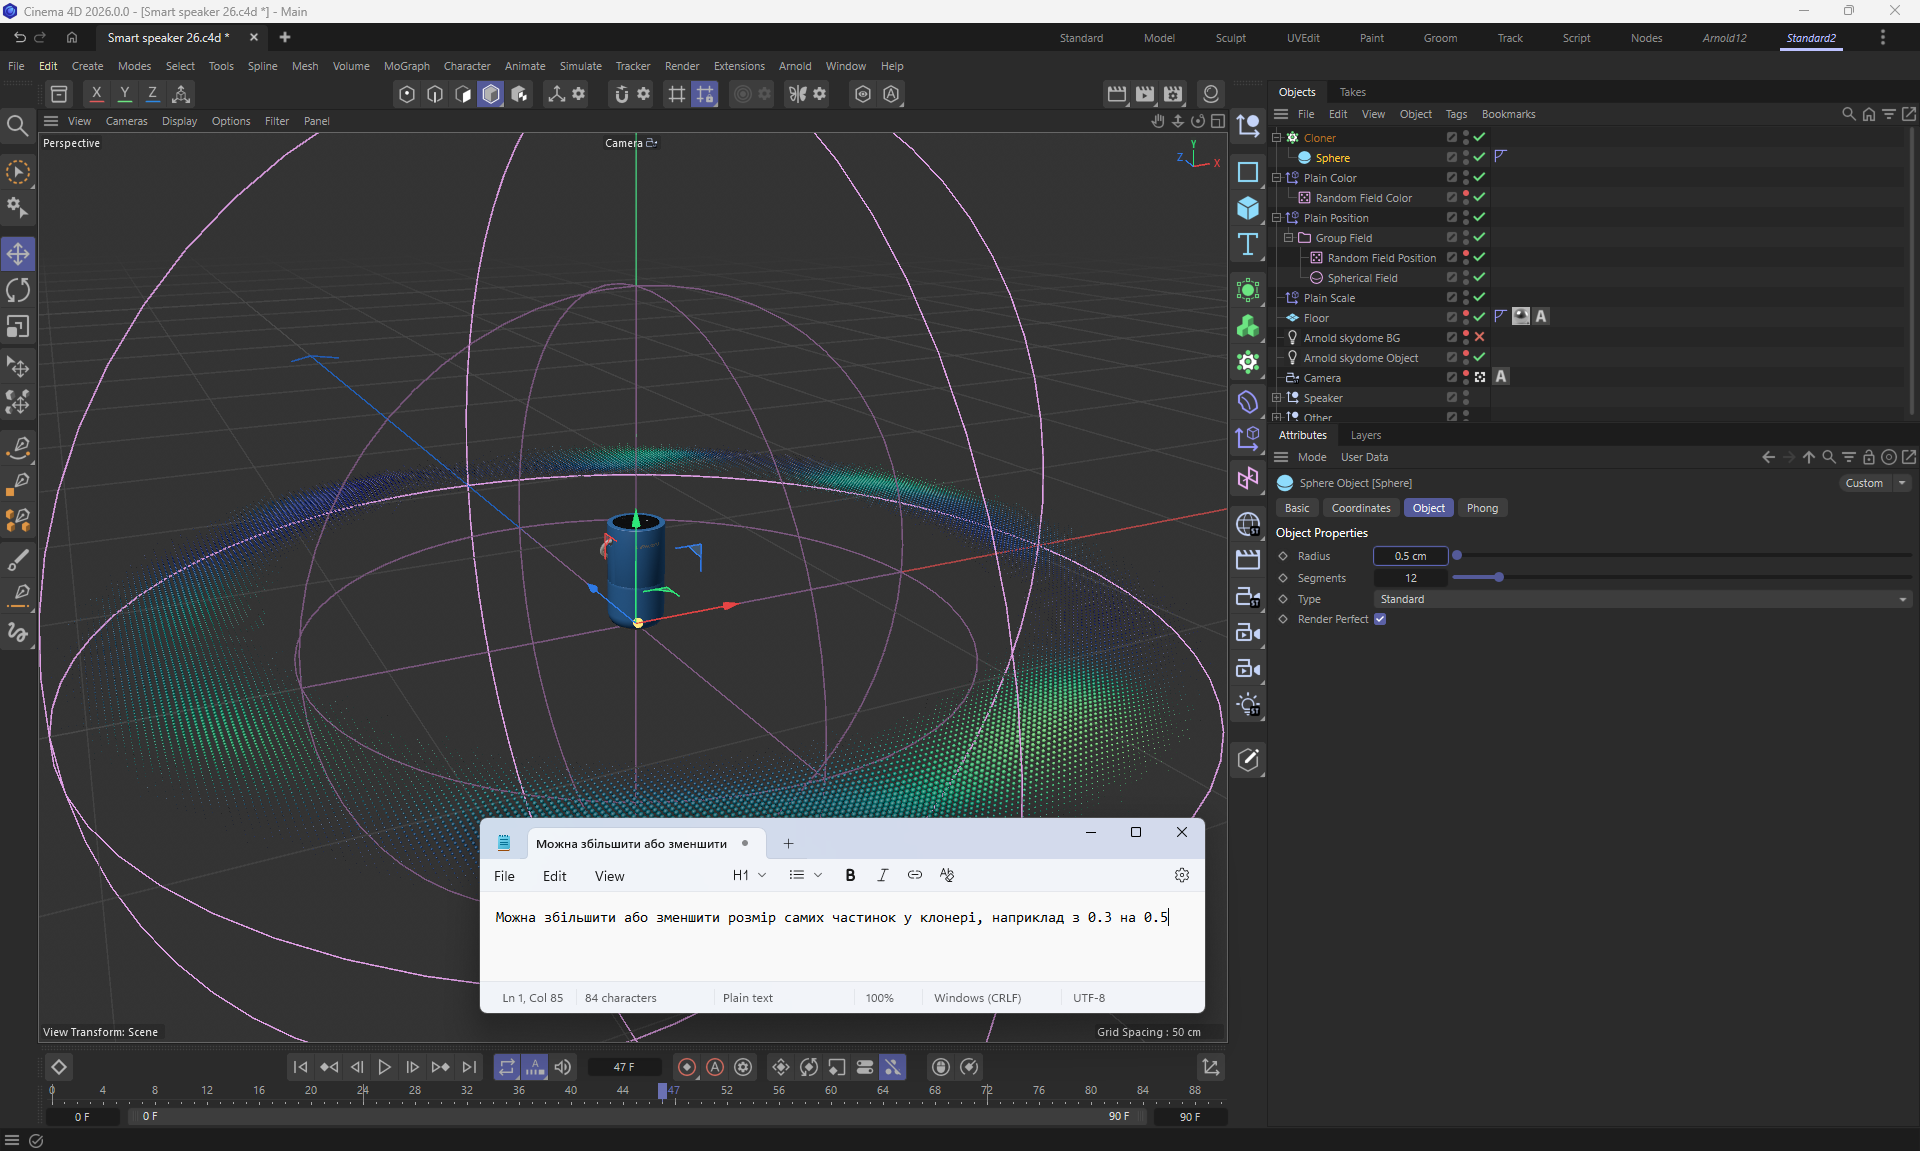Click the Text object icon
1920x1151 pixels.
[x=1247, y=245]
